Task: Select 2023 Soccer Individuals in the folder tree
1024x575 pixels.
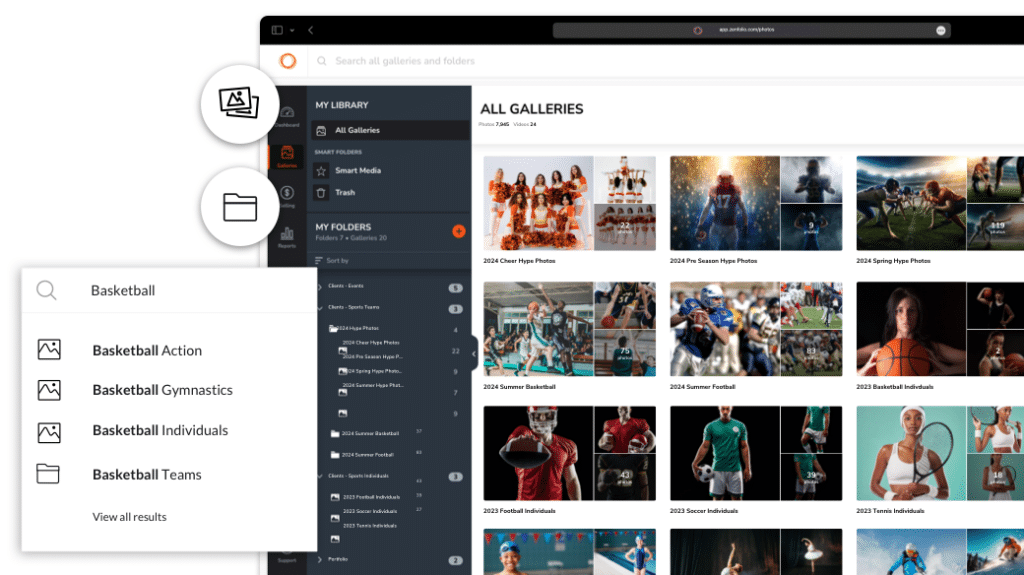Action: (370, 511)
